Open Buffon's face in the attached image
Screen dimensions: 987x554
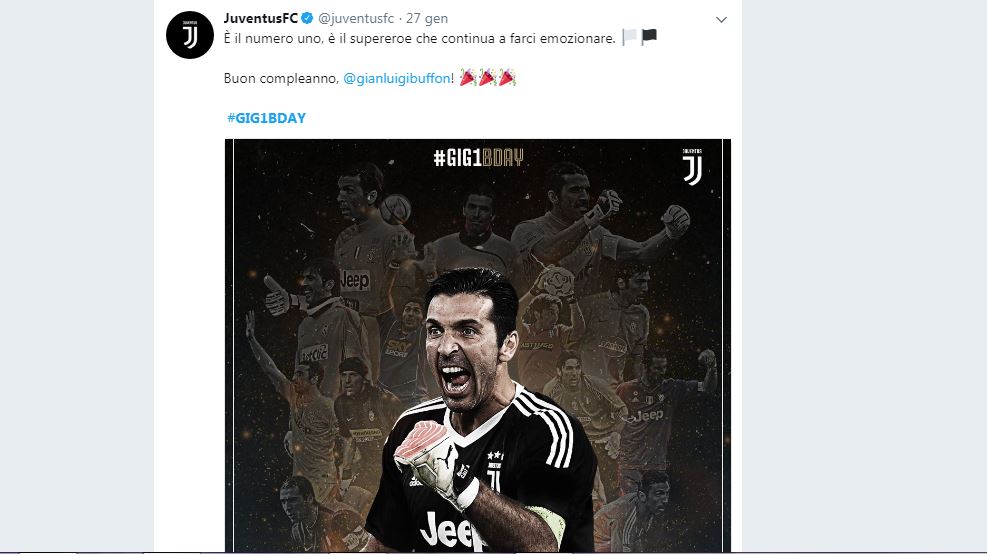464,343
